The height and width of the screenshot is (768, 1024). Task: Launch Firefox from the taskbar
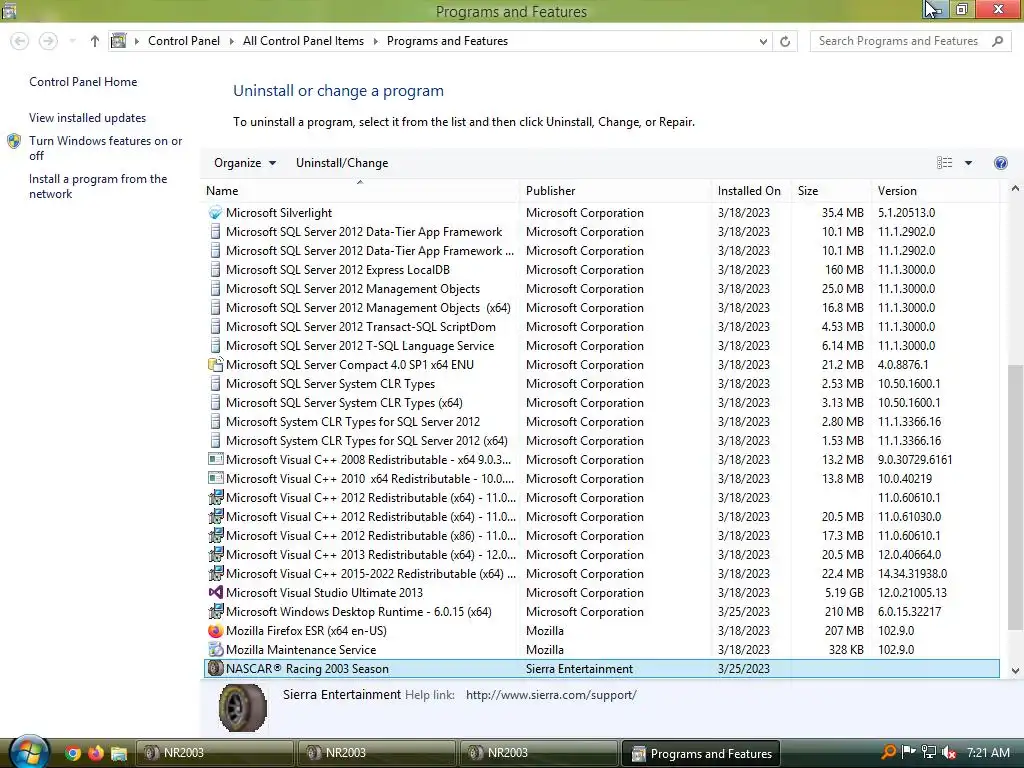[96, 753]
